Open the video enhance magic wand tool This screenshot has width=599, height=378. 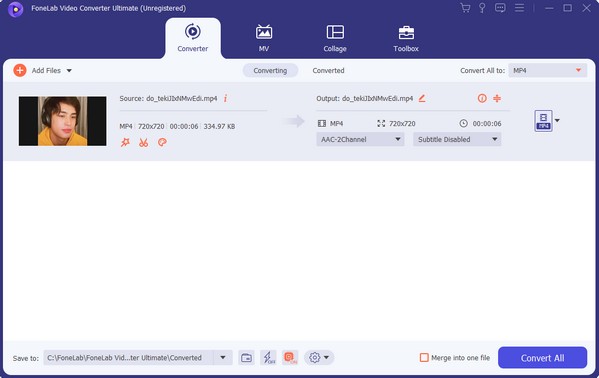click(125, 143)
